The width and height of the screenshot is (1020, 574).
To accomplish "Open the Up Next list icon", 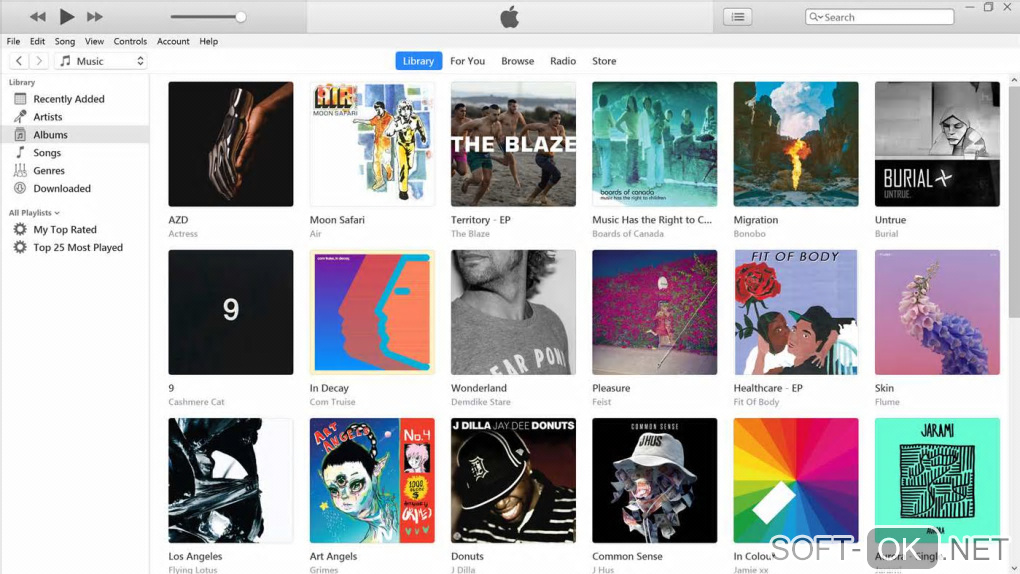I will tap(738, 17).
